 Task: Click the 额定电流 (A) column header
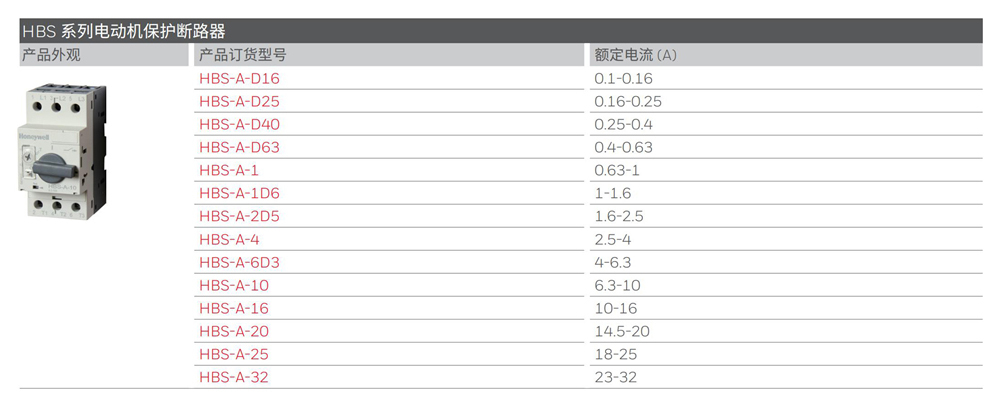(x=635, y=55)
